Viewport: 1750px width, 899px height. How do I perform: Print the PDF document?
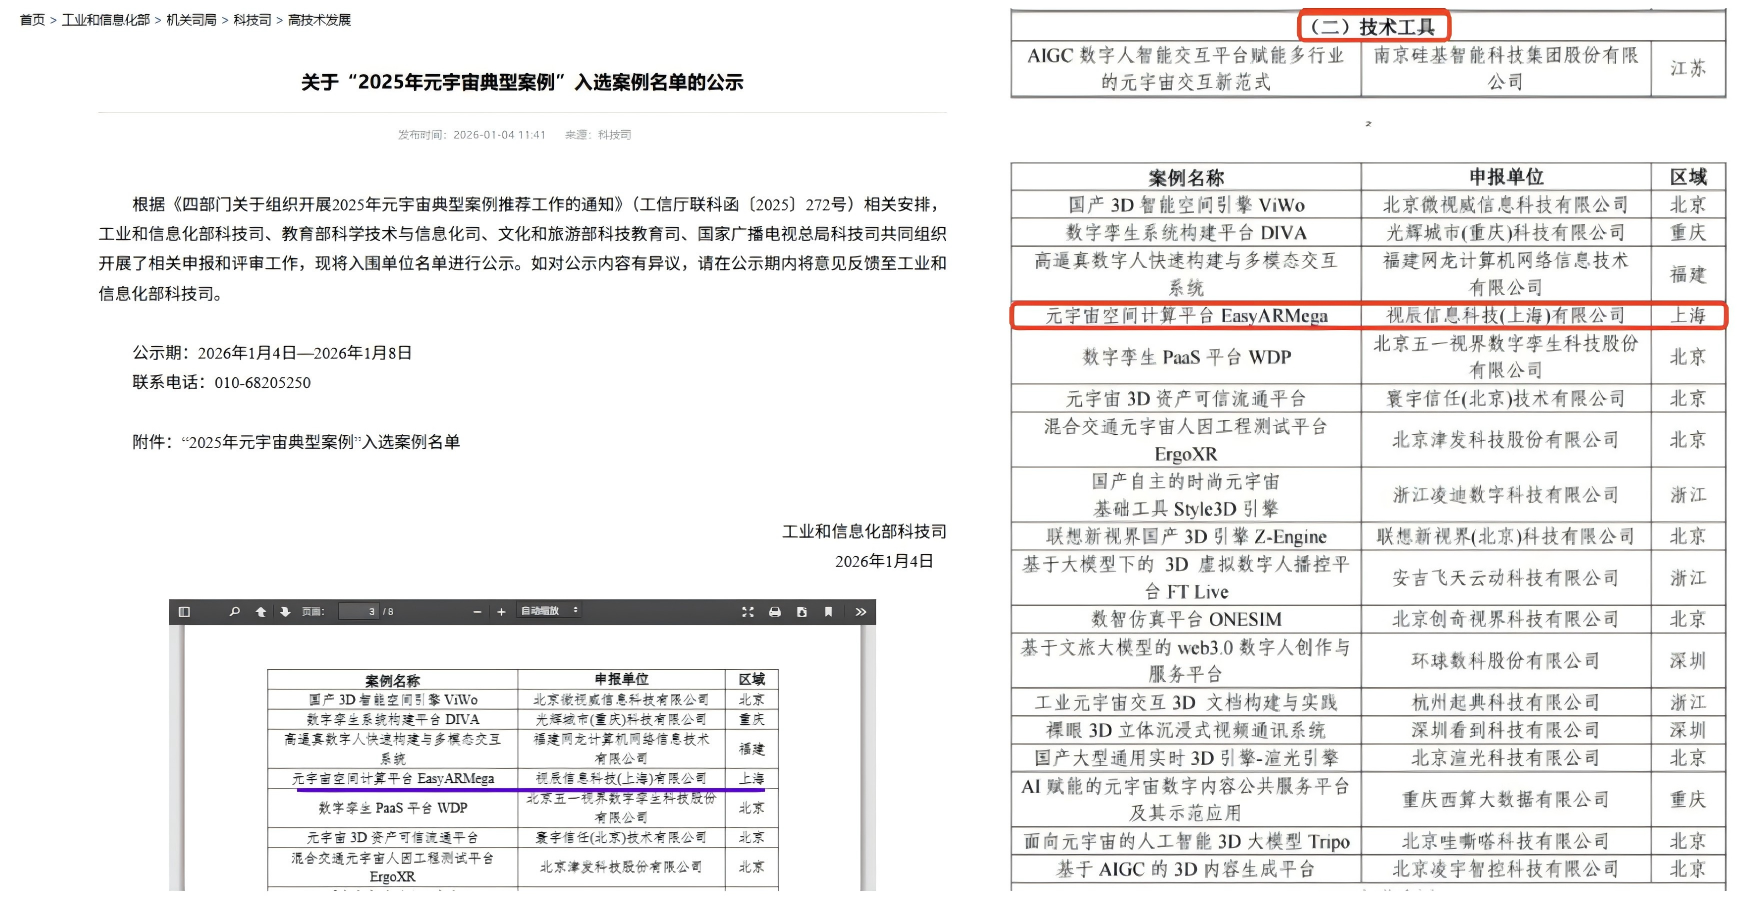tap(775, 612)
